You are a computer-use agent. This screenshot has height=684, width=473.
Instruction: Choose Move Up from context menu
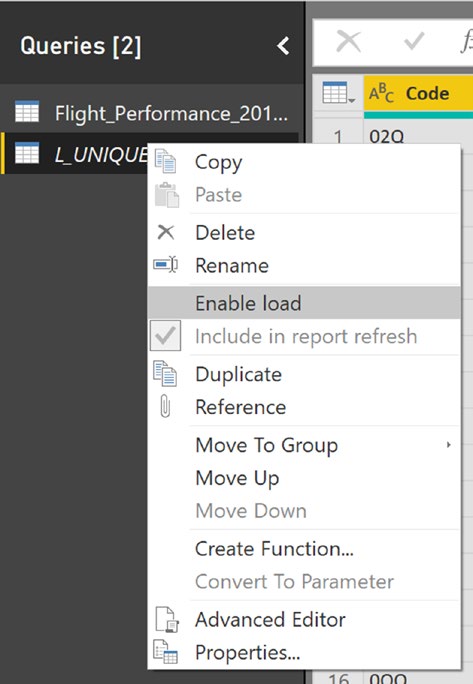[x=237, y=478]
